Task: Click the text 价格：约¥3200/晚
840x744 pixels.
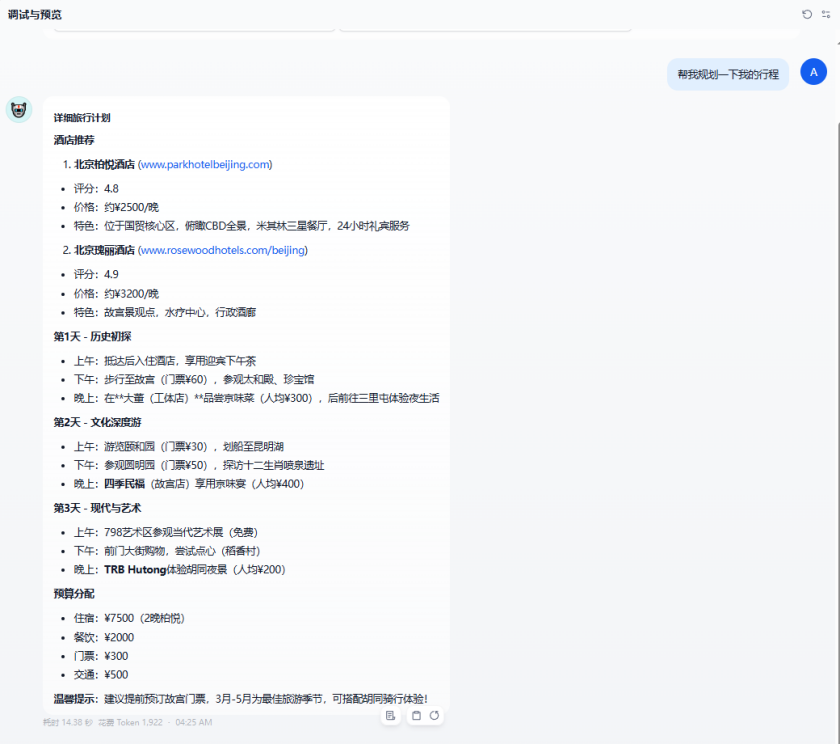Action: click(x=116, y=294)
